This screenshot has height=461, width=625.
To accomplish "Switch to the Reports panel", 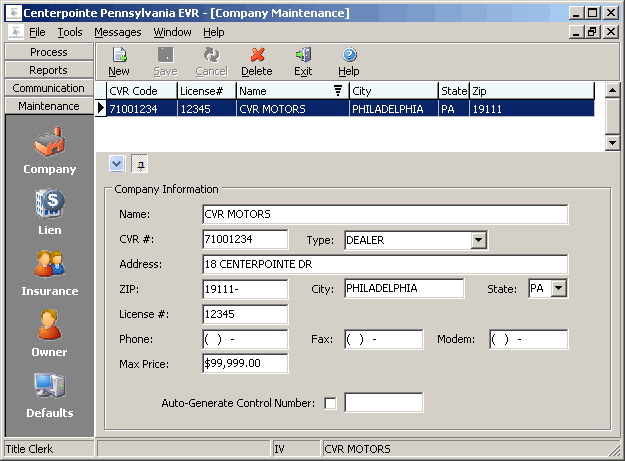I will coord(48,70).
